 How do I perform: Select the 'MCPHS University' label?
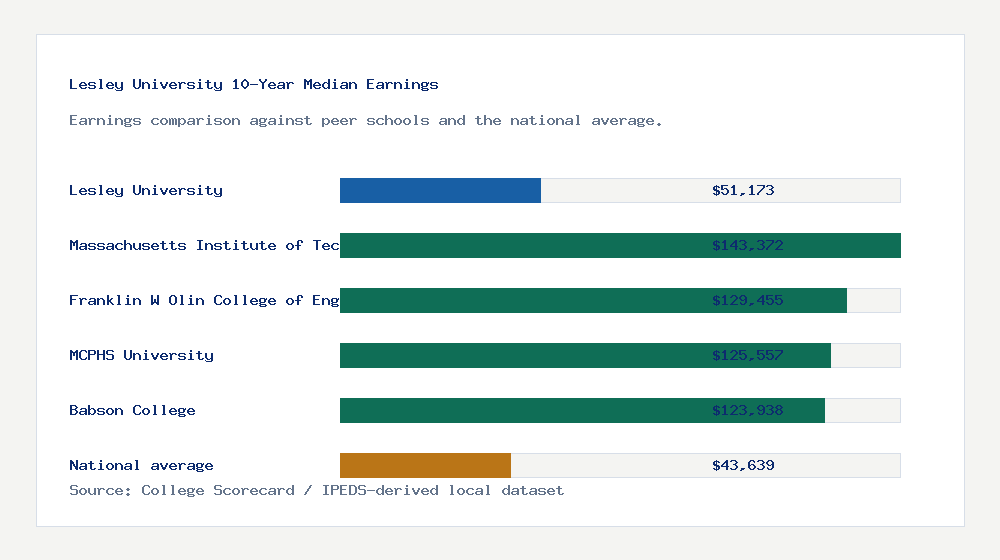point(142,355)
